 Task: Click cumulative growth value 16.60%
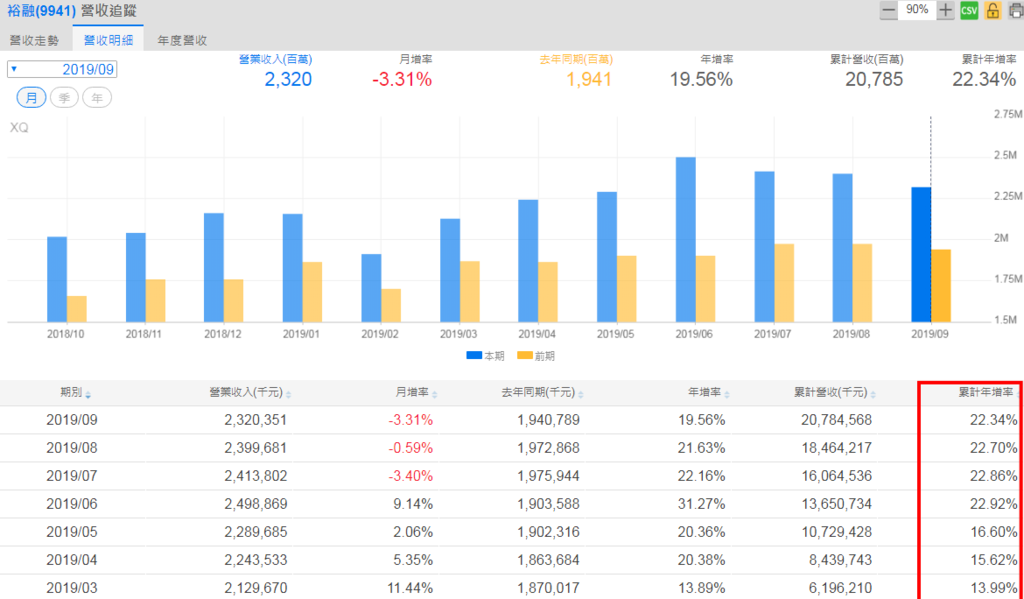pos(993,532)
